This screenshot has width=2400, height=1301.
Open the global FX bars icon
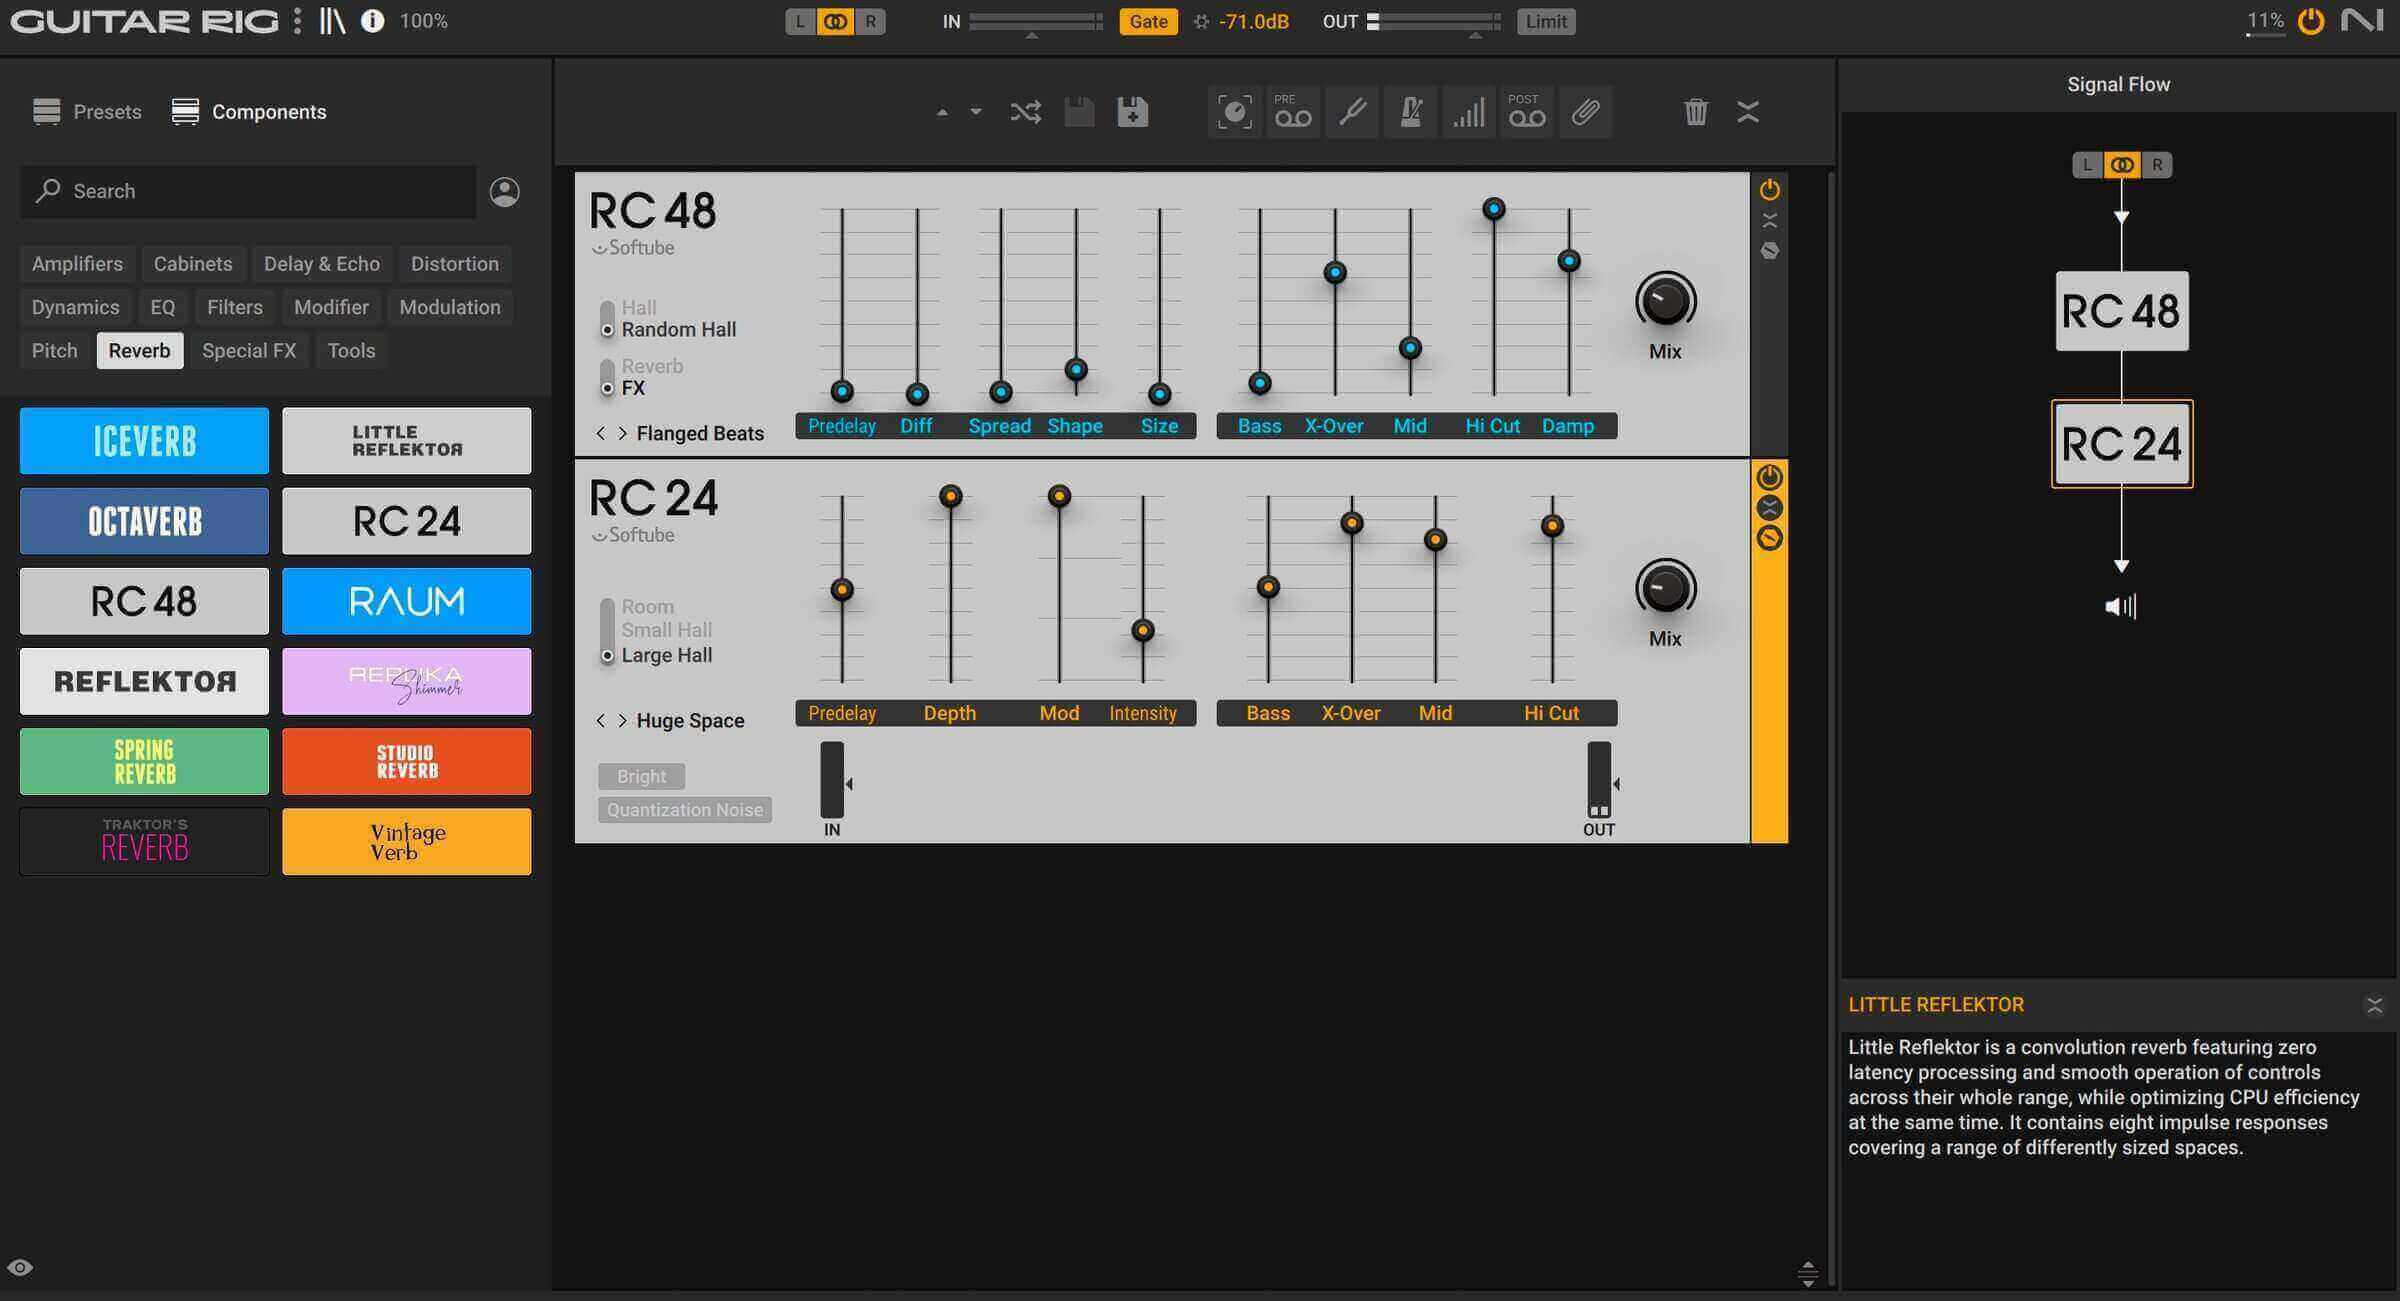(1468, 112)
